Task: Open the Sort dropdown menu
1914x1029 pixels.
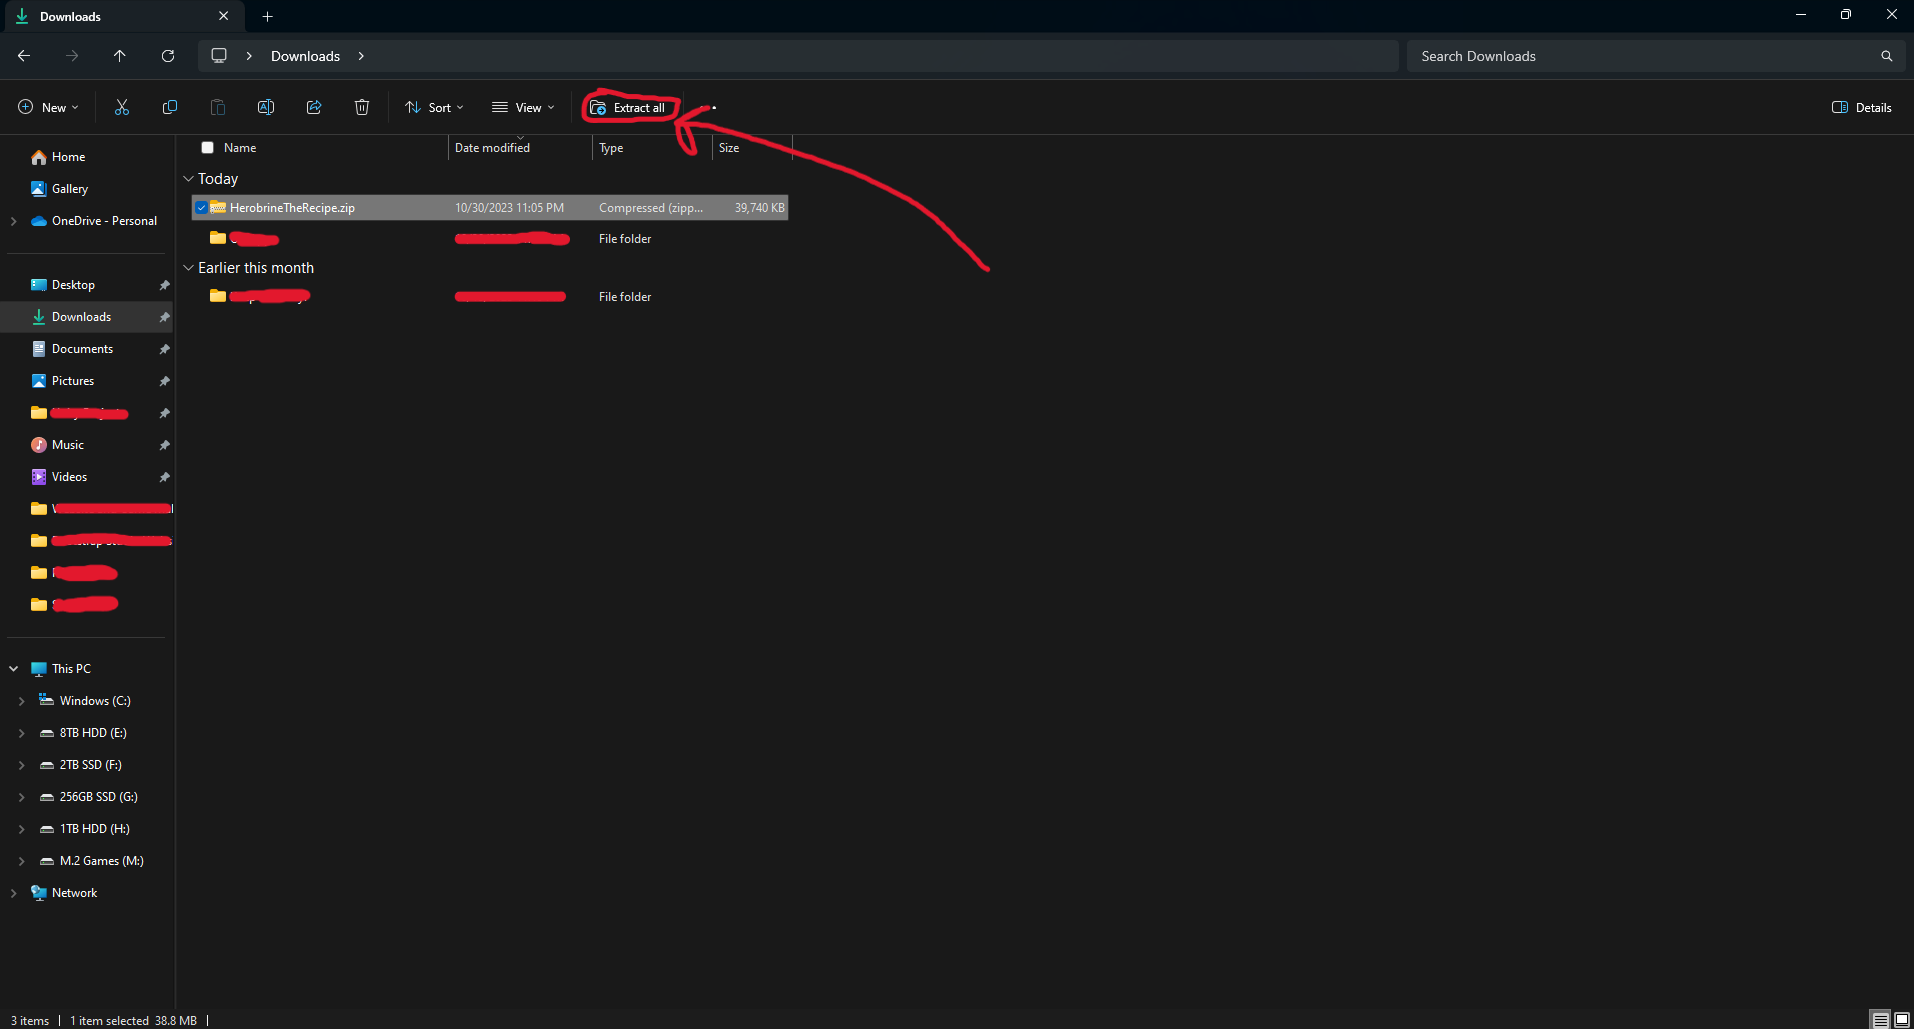Action: click(x=434, y=107)
